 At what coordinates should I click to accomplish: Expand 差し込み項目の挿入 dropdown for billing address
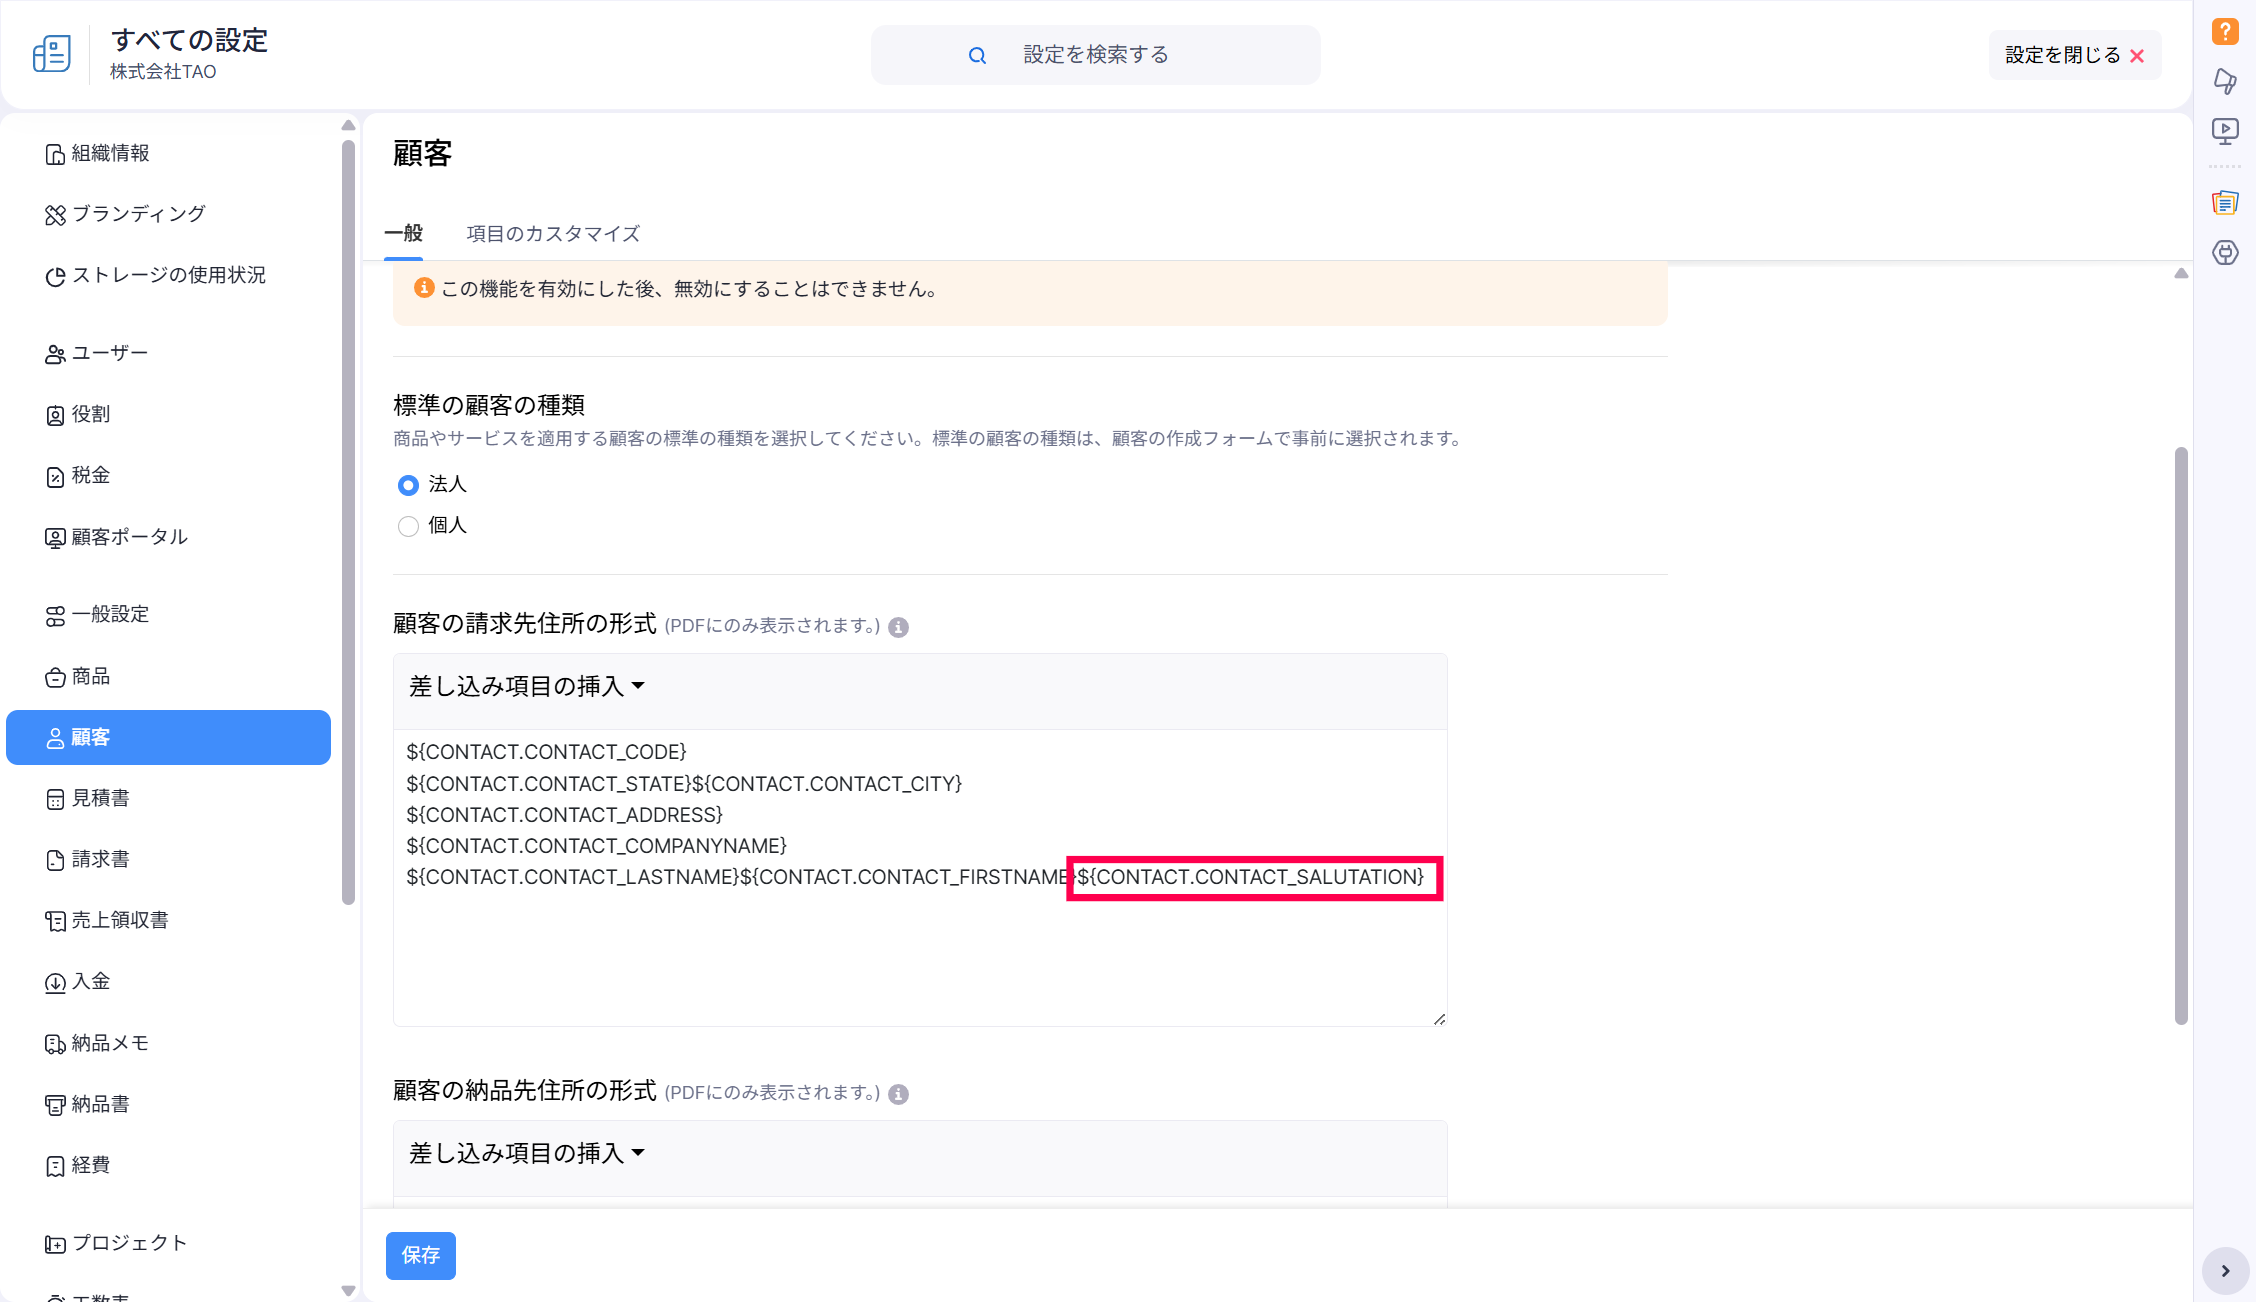click(x=527, y=687)
